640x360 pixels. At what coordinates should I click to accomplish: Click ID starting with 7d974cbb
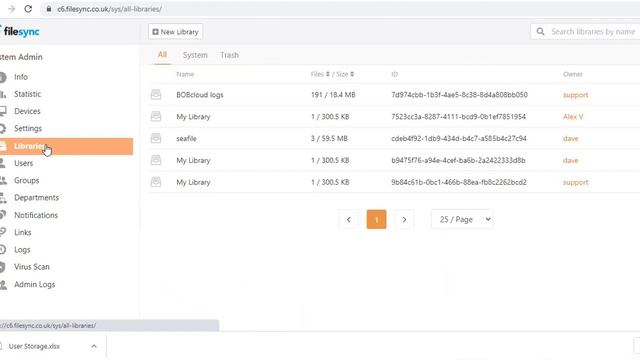click(459, 95)
